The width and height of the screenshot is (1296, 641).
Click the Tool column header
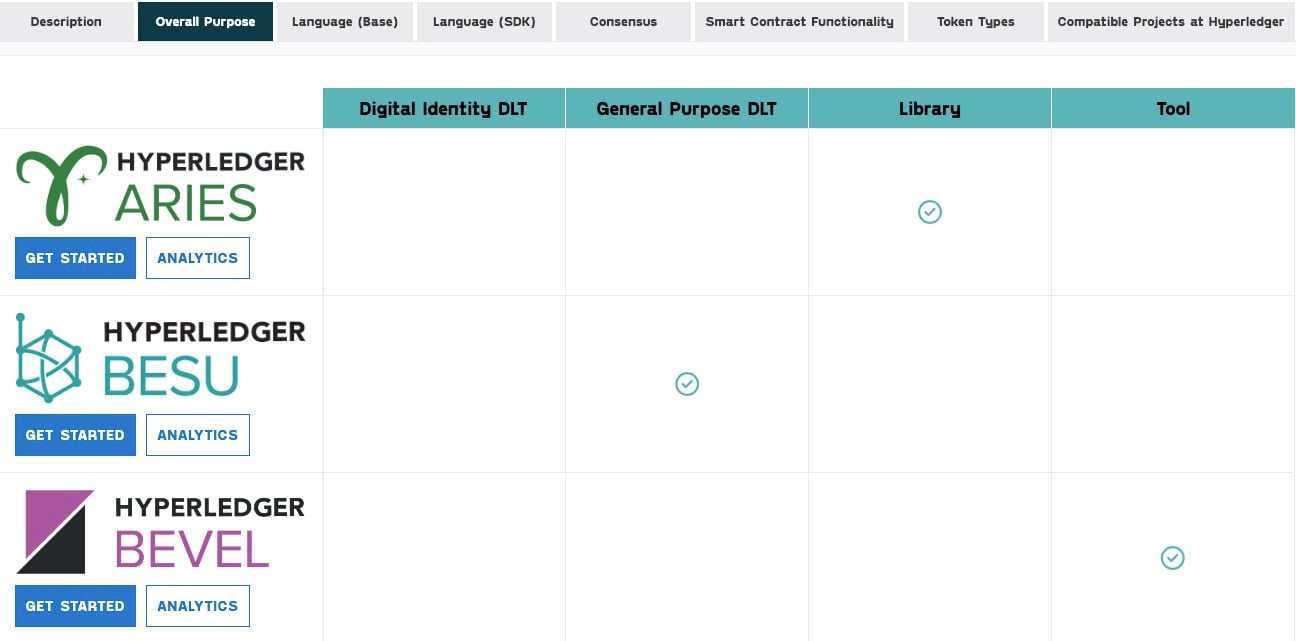tap(1173, 109)
